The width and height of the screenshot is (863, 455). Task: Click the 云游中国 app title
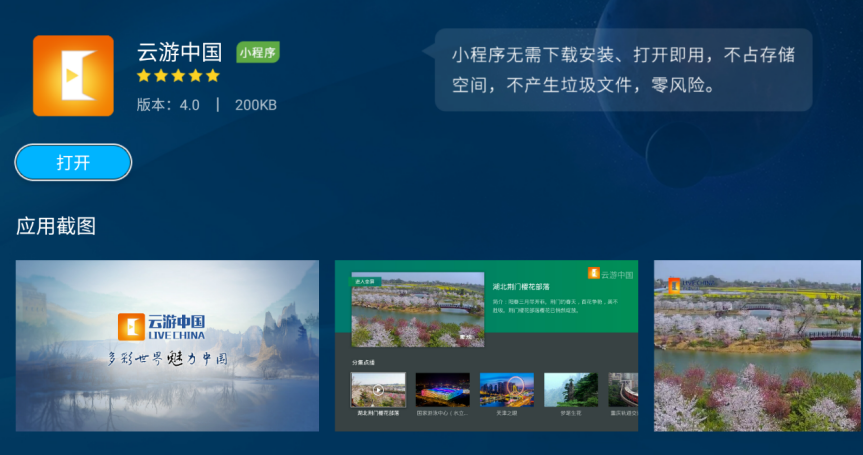179,52
